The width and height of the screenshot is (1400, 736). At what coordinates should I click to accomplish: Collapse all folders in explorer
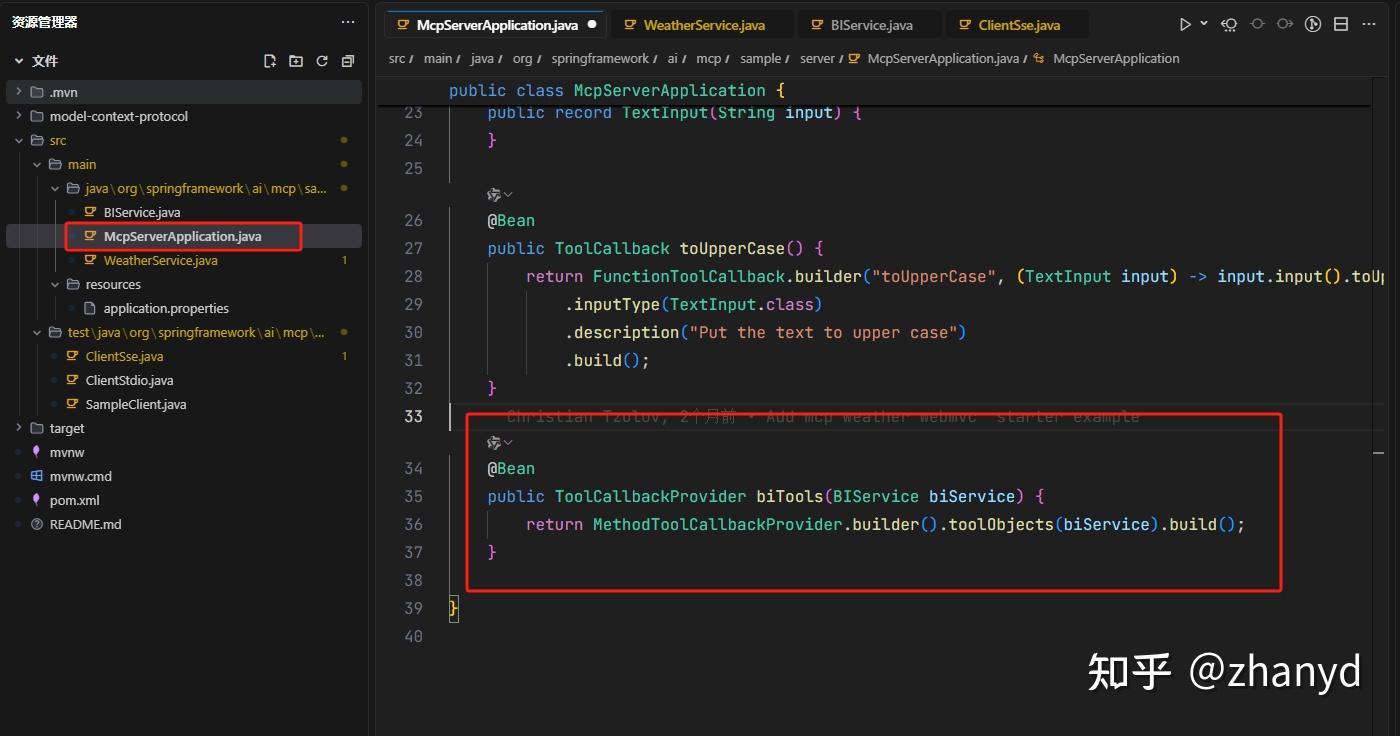348,61
